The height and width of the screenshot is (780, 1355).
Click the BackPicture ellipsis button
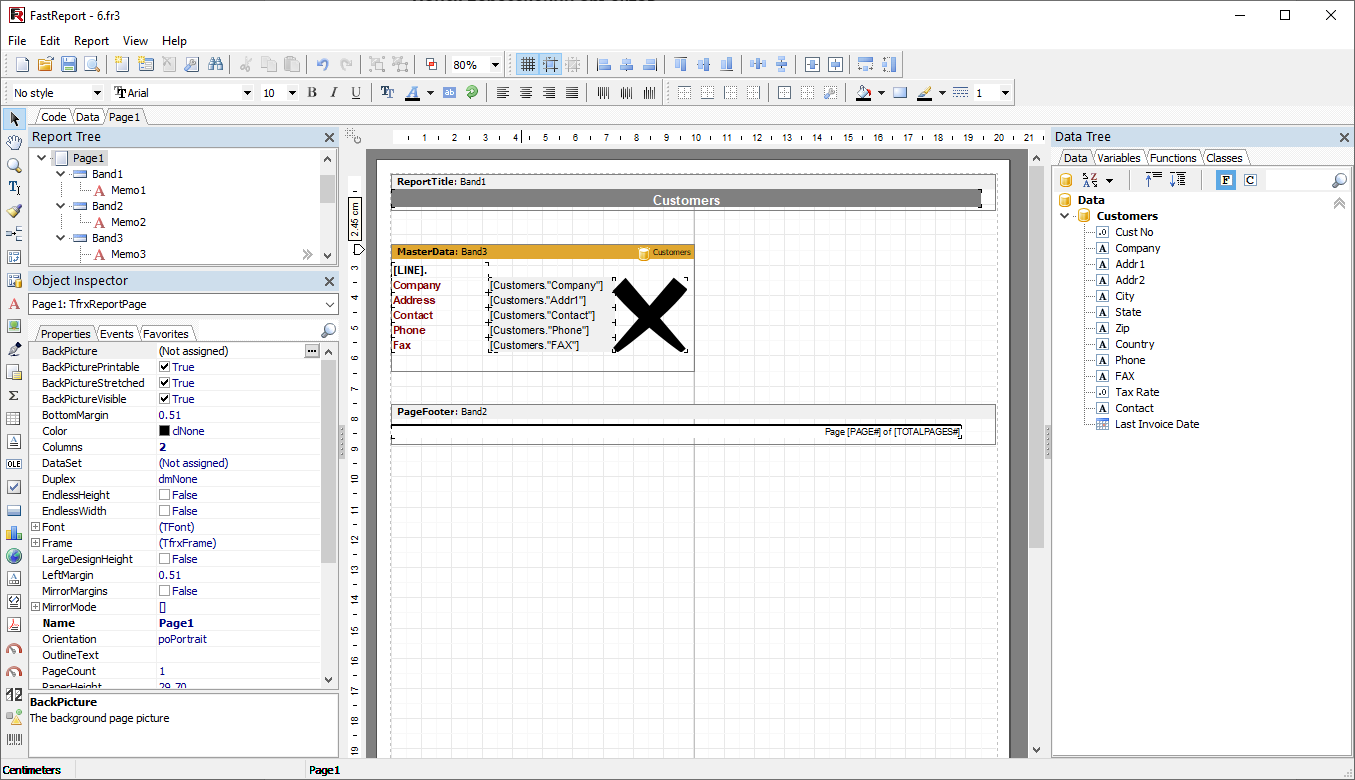pyautogui.click(x=312, y=351)
